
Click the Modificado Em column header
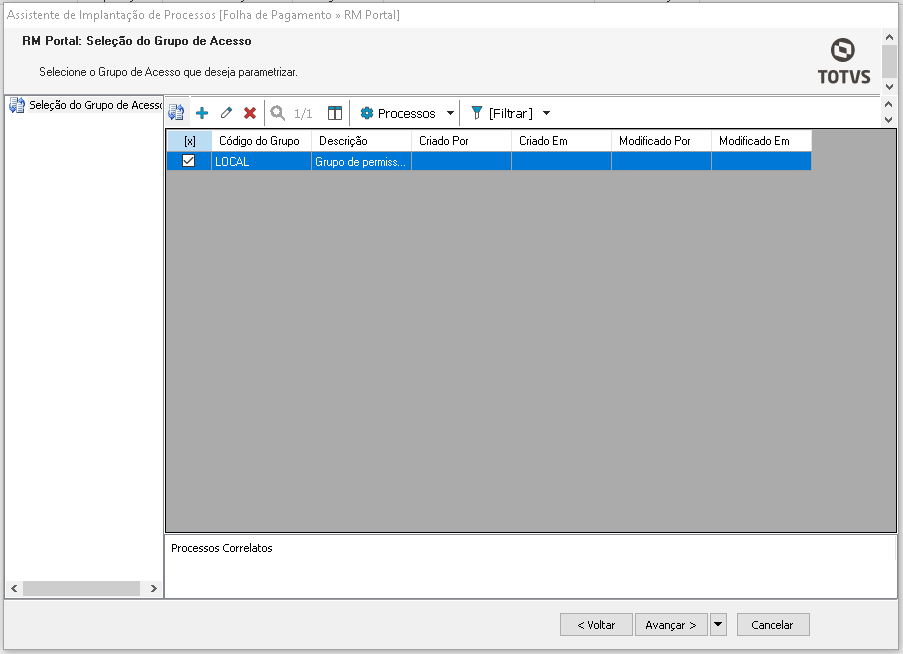(x=761, y=141)
